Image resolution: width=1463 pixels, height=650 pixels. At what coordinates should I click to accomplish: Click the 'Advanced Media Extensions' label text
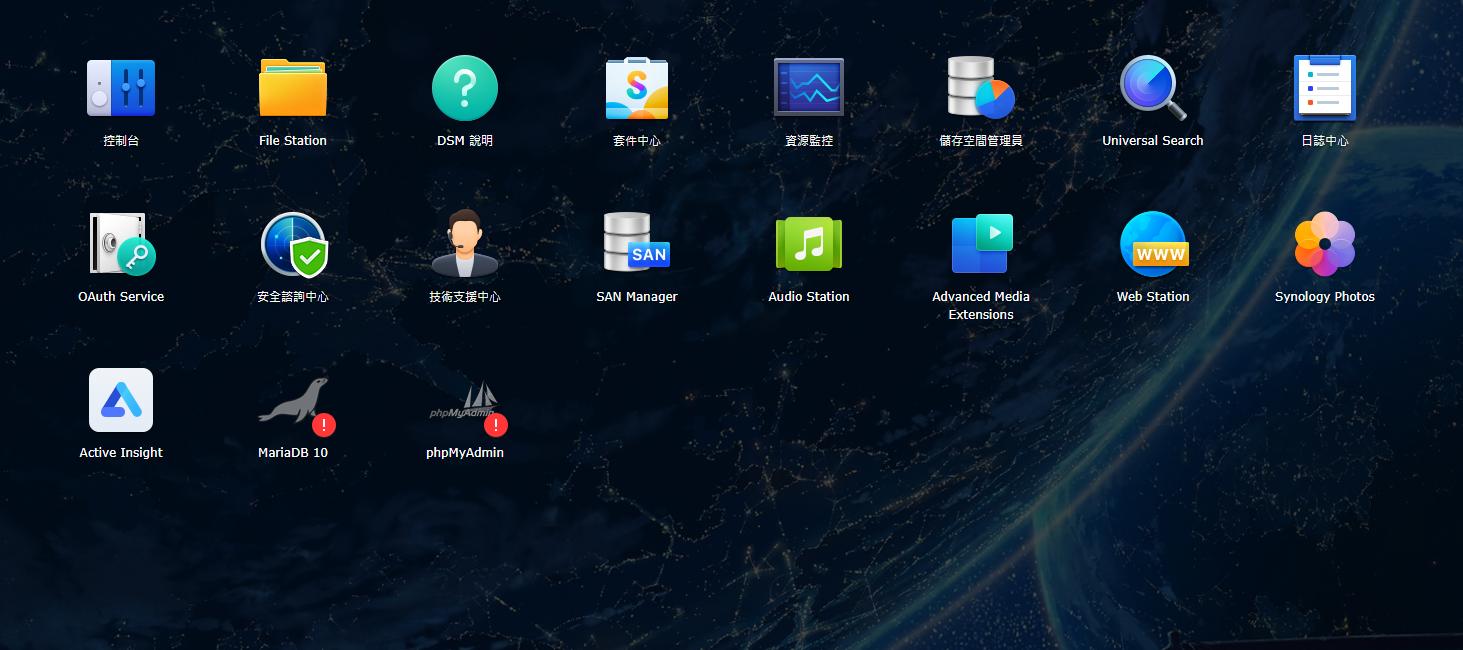pyautogui.click(x=981, y=306)
